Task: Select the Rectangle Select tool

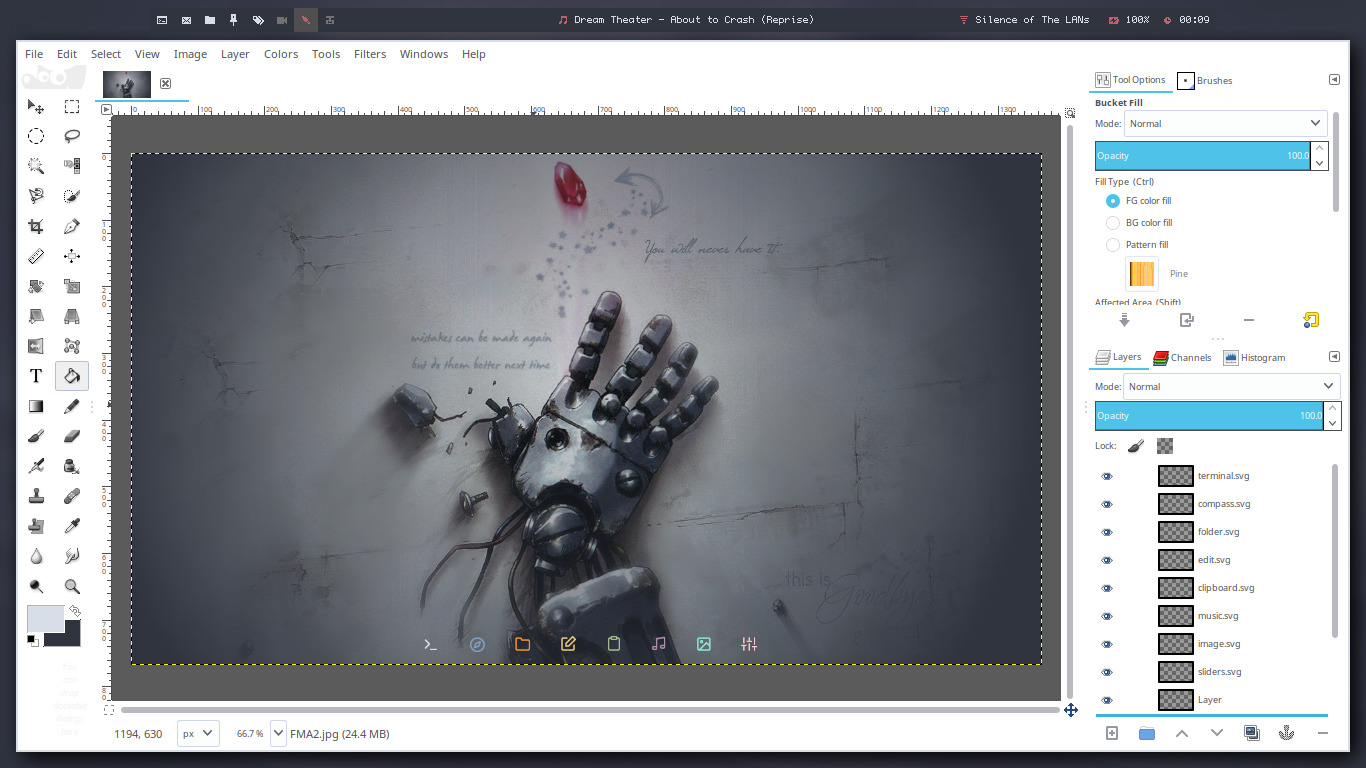Action: [x=72, y=107]
